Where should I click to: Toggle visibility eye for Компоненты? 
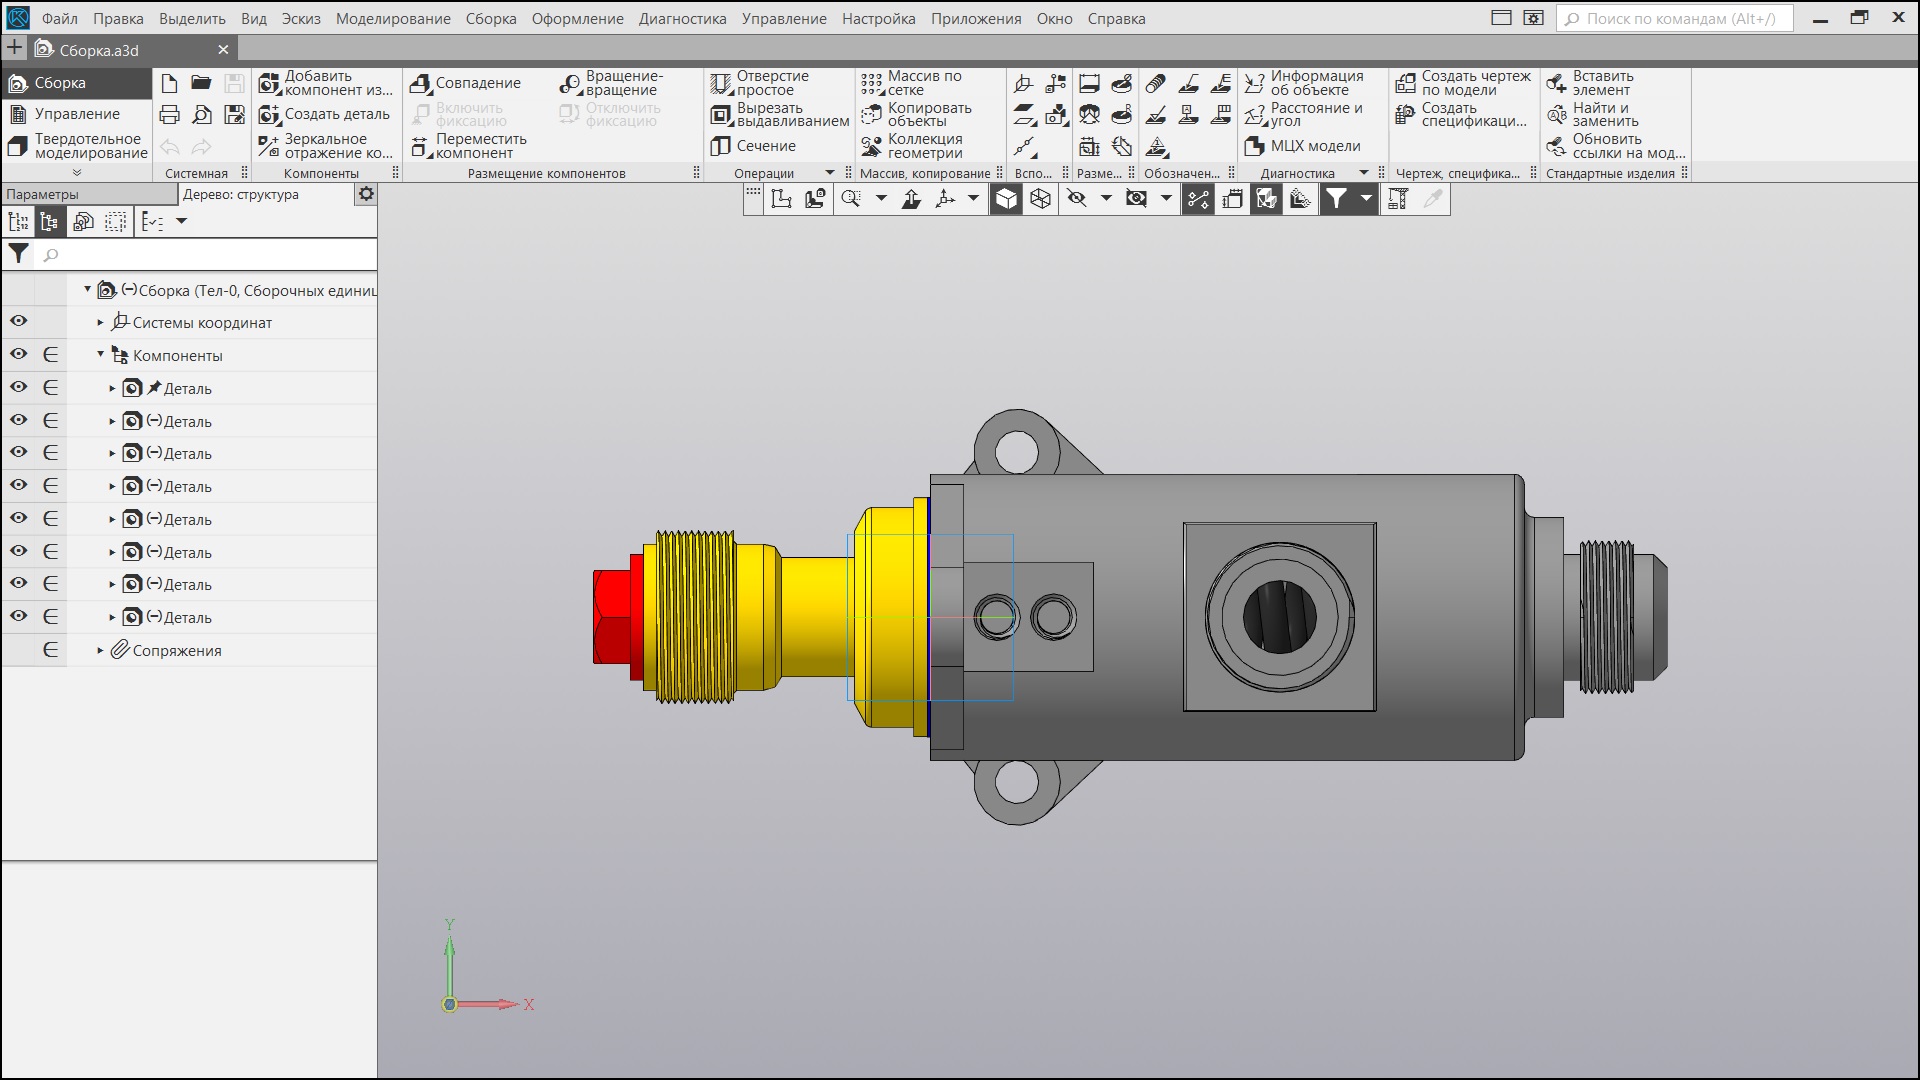pyautogui.click(x=18, y=354)
